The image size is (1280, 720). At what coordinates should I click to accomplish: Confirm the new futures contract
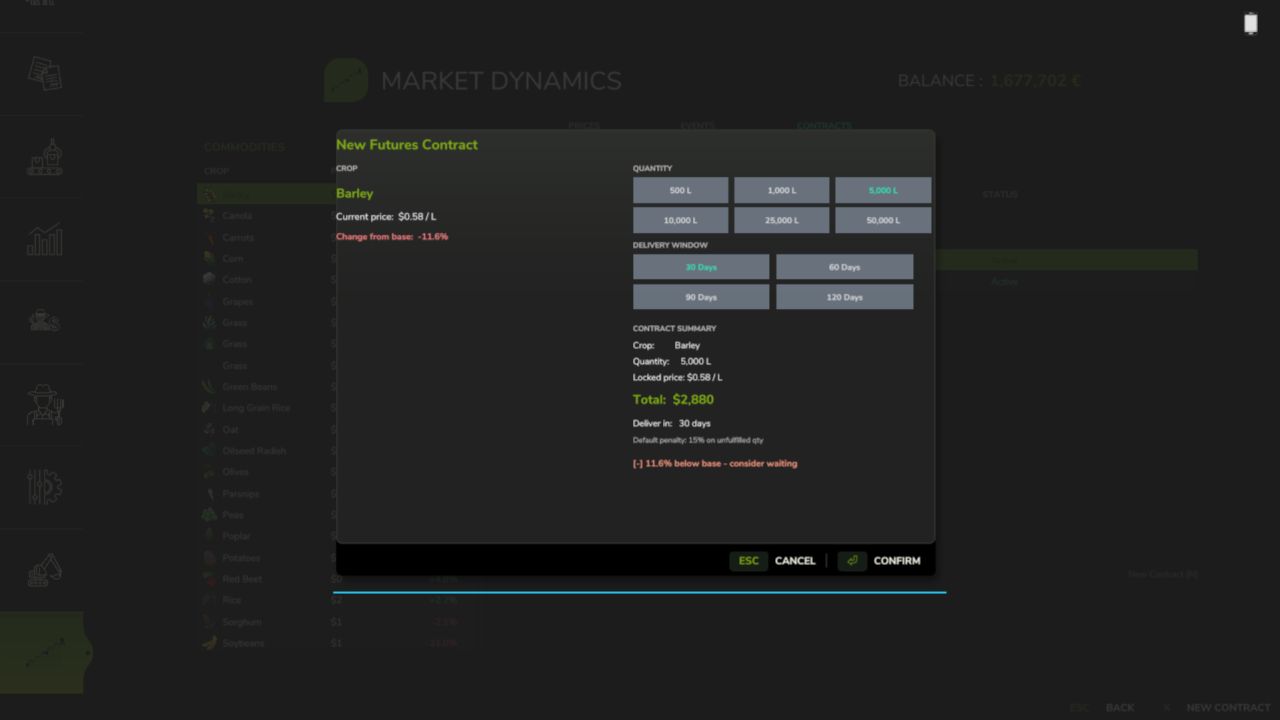pos(896,561)
